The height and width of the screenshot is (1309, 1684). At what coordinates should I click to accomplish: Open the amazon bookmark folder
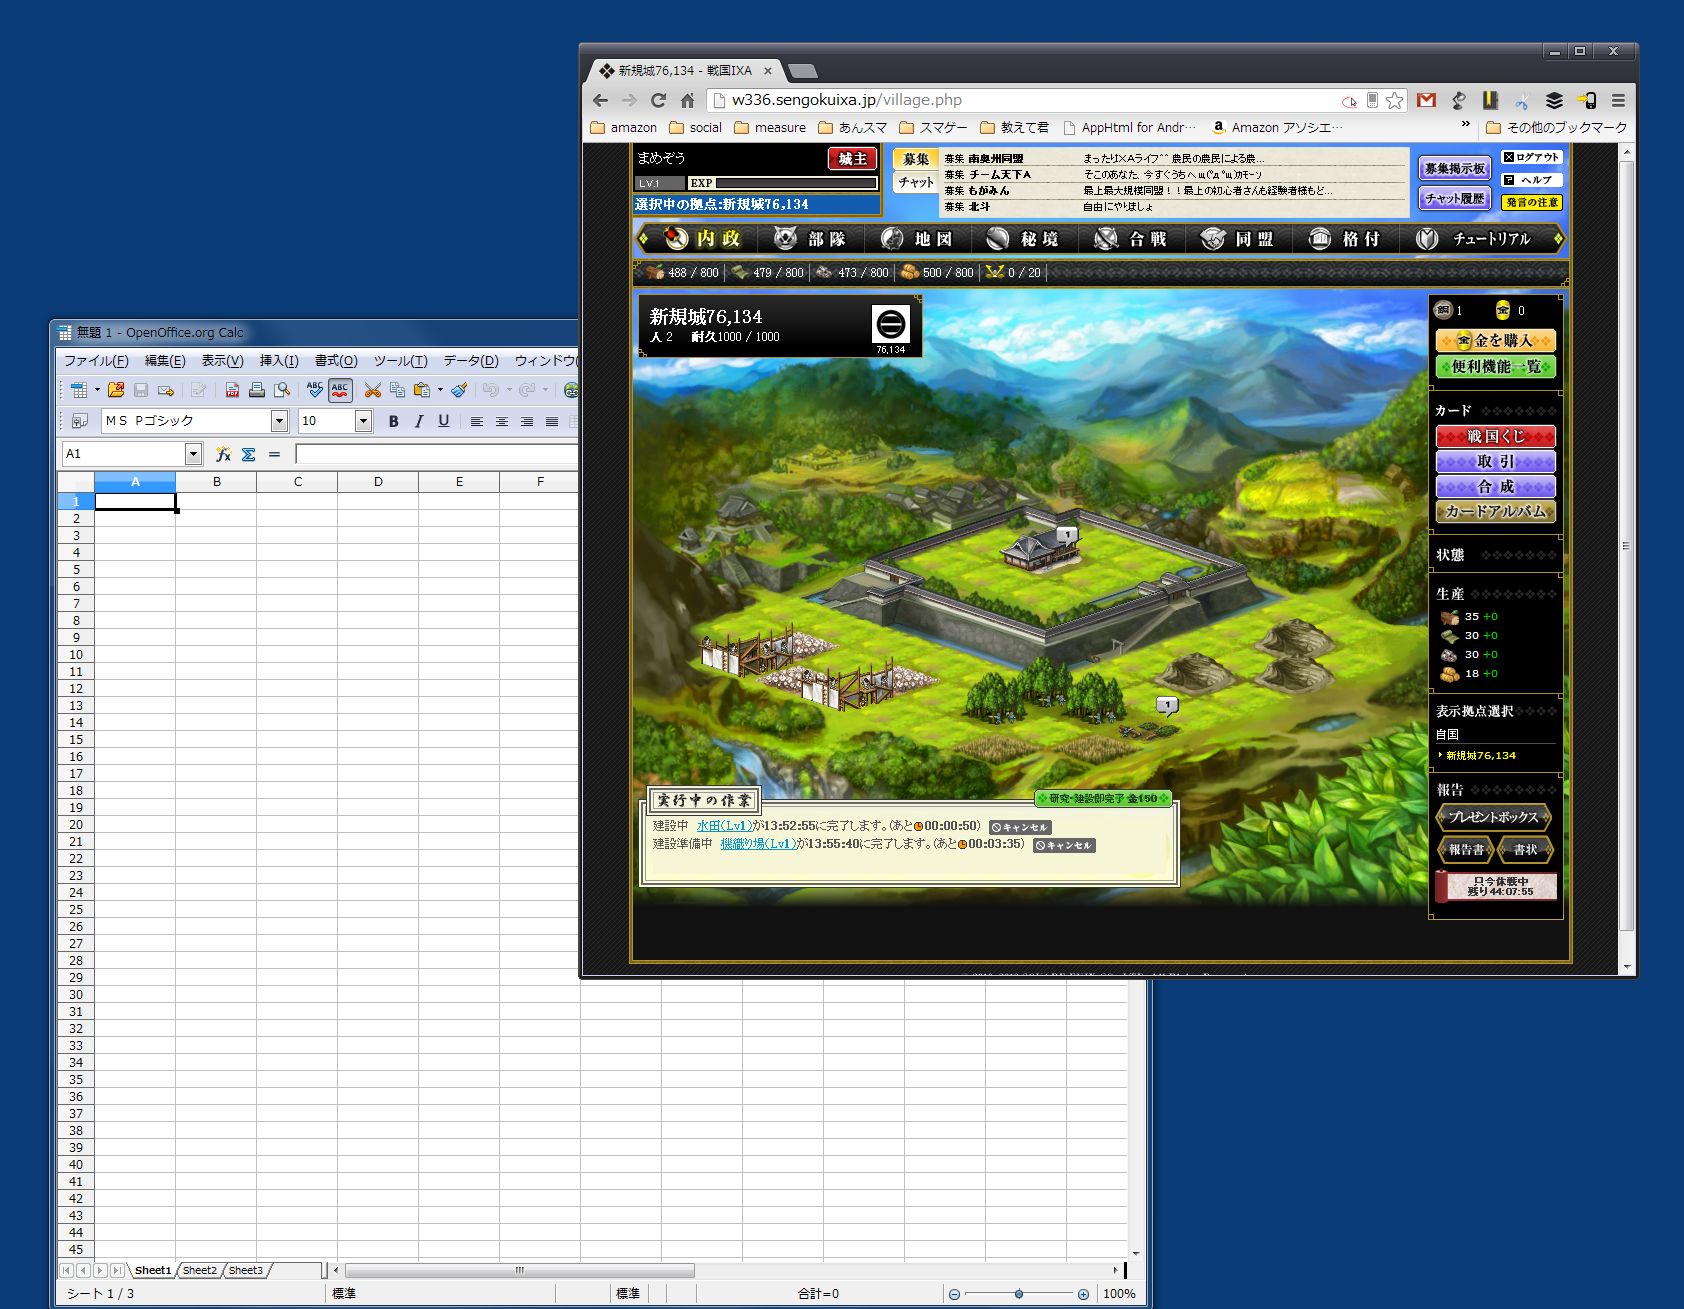[624, 127]
